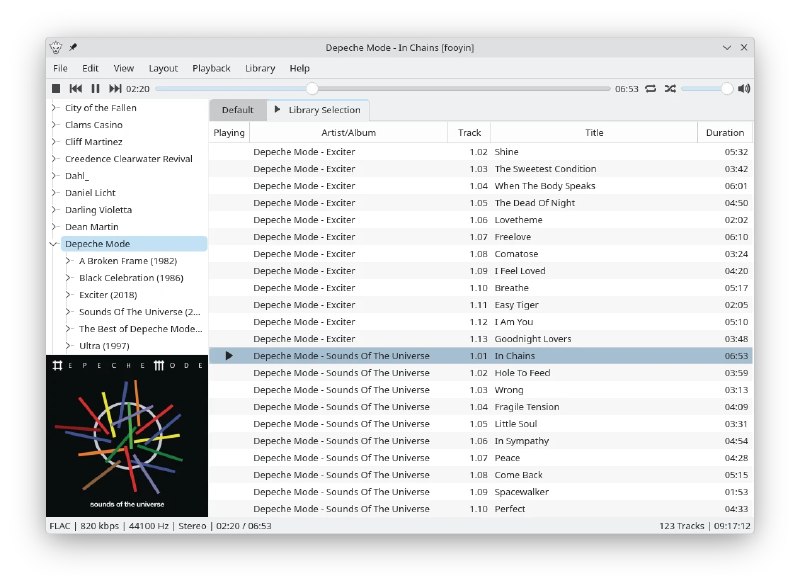This screenshot has width=800, height=588.
Task: Toggle repeat mode icon
Action: 651,89
